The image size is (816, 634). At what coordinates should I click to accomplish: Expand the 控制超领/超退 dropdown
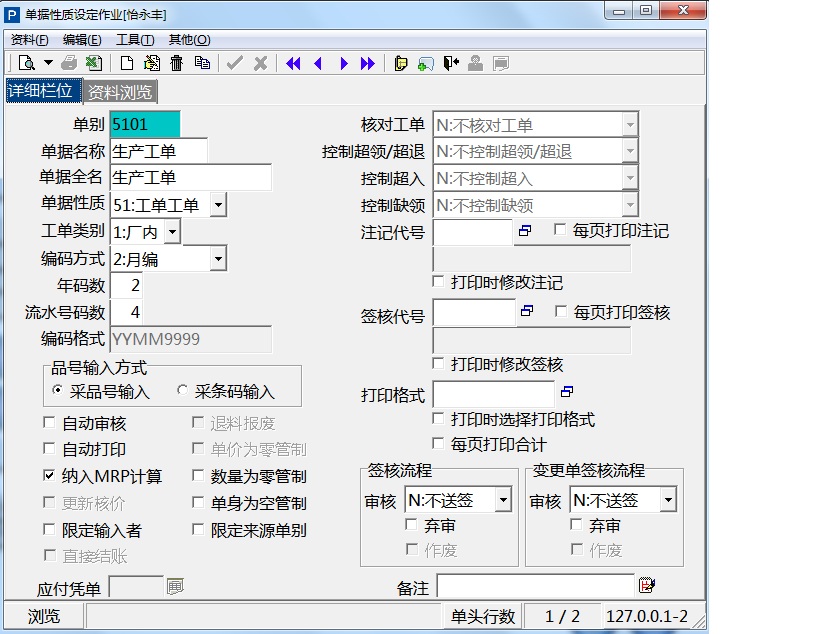tap(630, 151)
